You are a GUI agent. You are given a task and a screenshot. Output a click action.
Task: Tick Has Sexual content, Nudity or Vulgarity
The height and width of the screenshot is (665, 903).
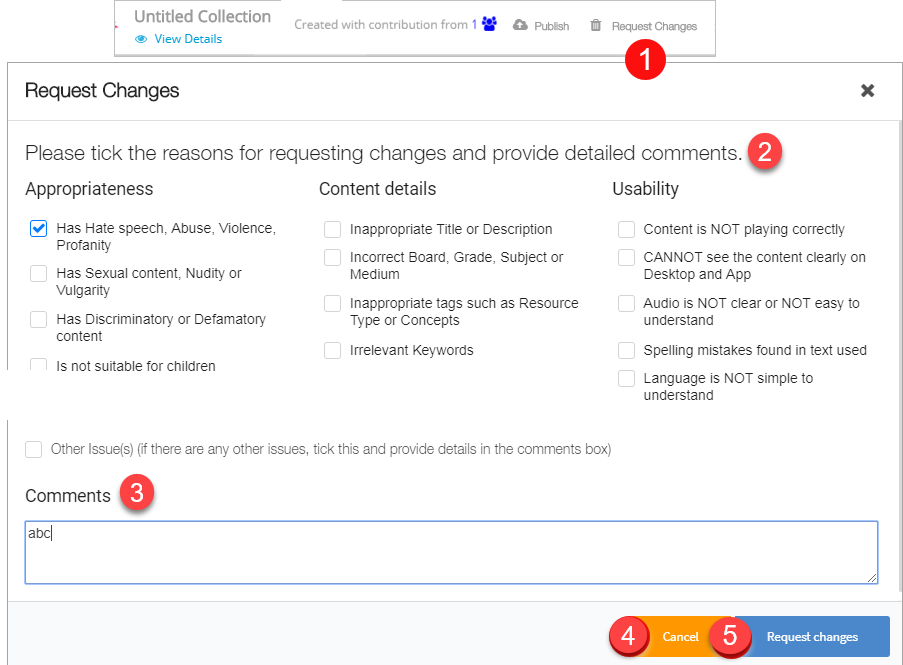(x=38, y=274)
